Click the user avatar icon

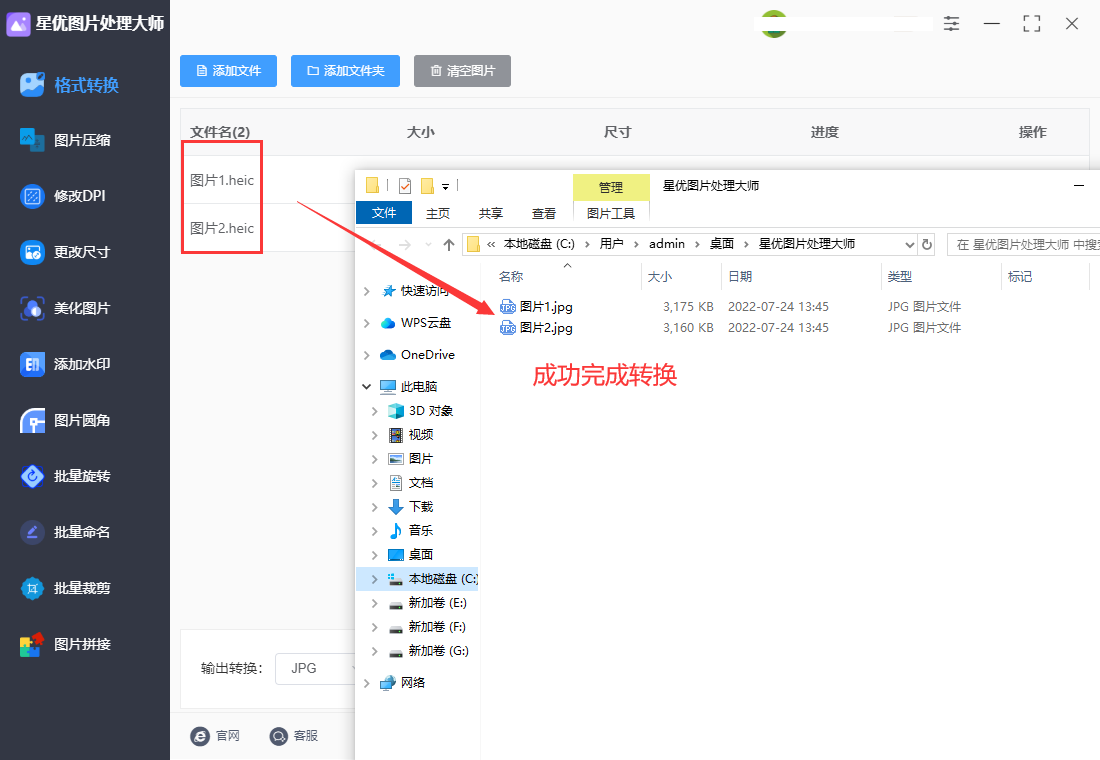[x=773, y=24]
